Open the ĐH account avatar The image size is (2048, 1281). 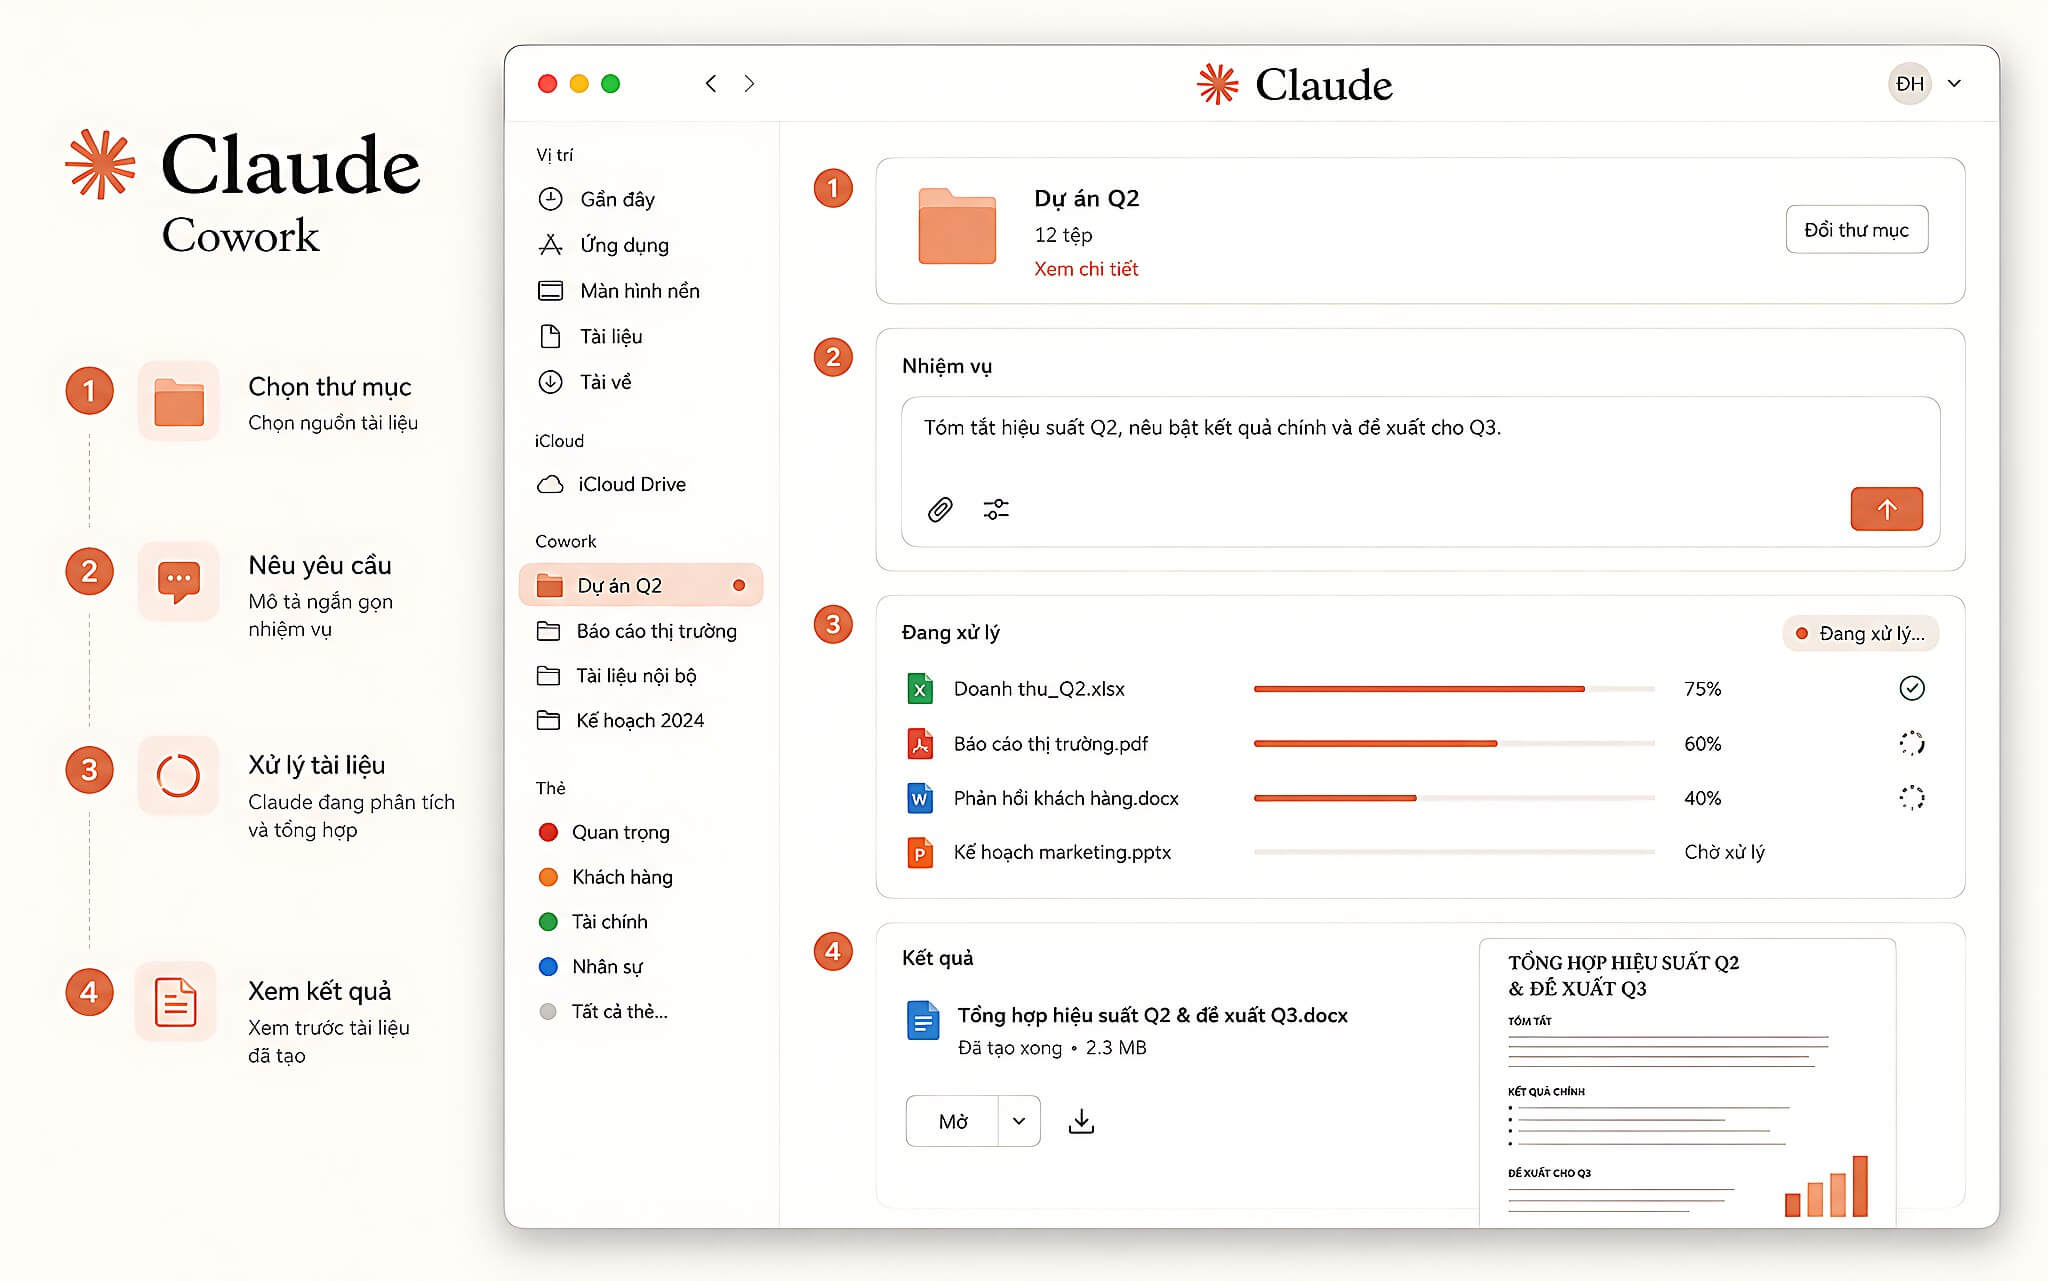[1909, 84]
